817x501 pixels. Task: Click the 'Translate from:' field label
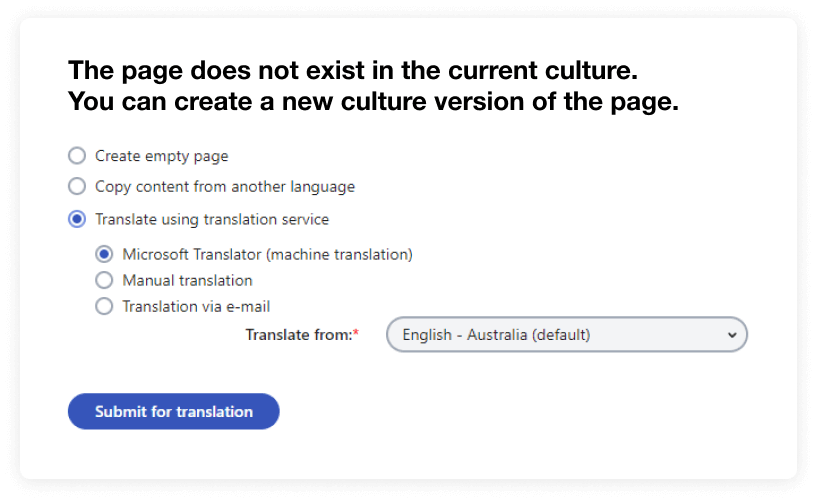click(297, 335)
